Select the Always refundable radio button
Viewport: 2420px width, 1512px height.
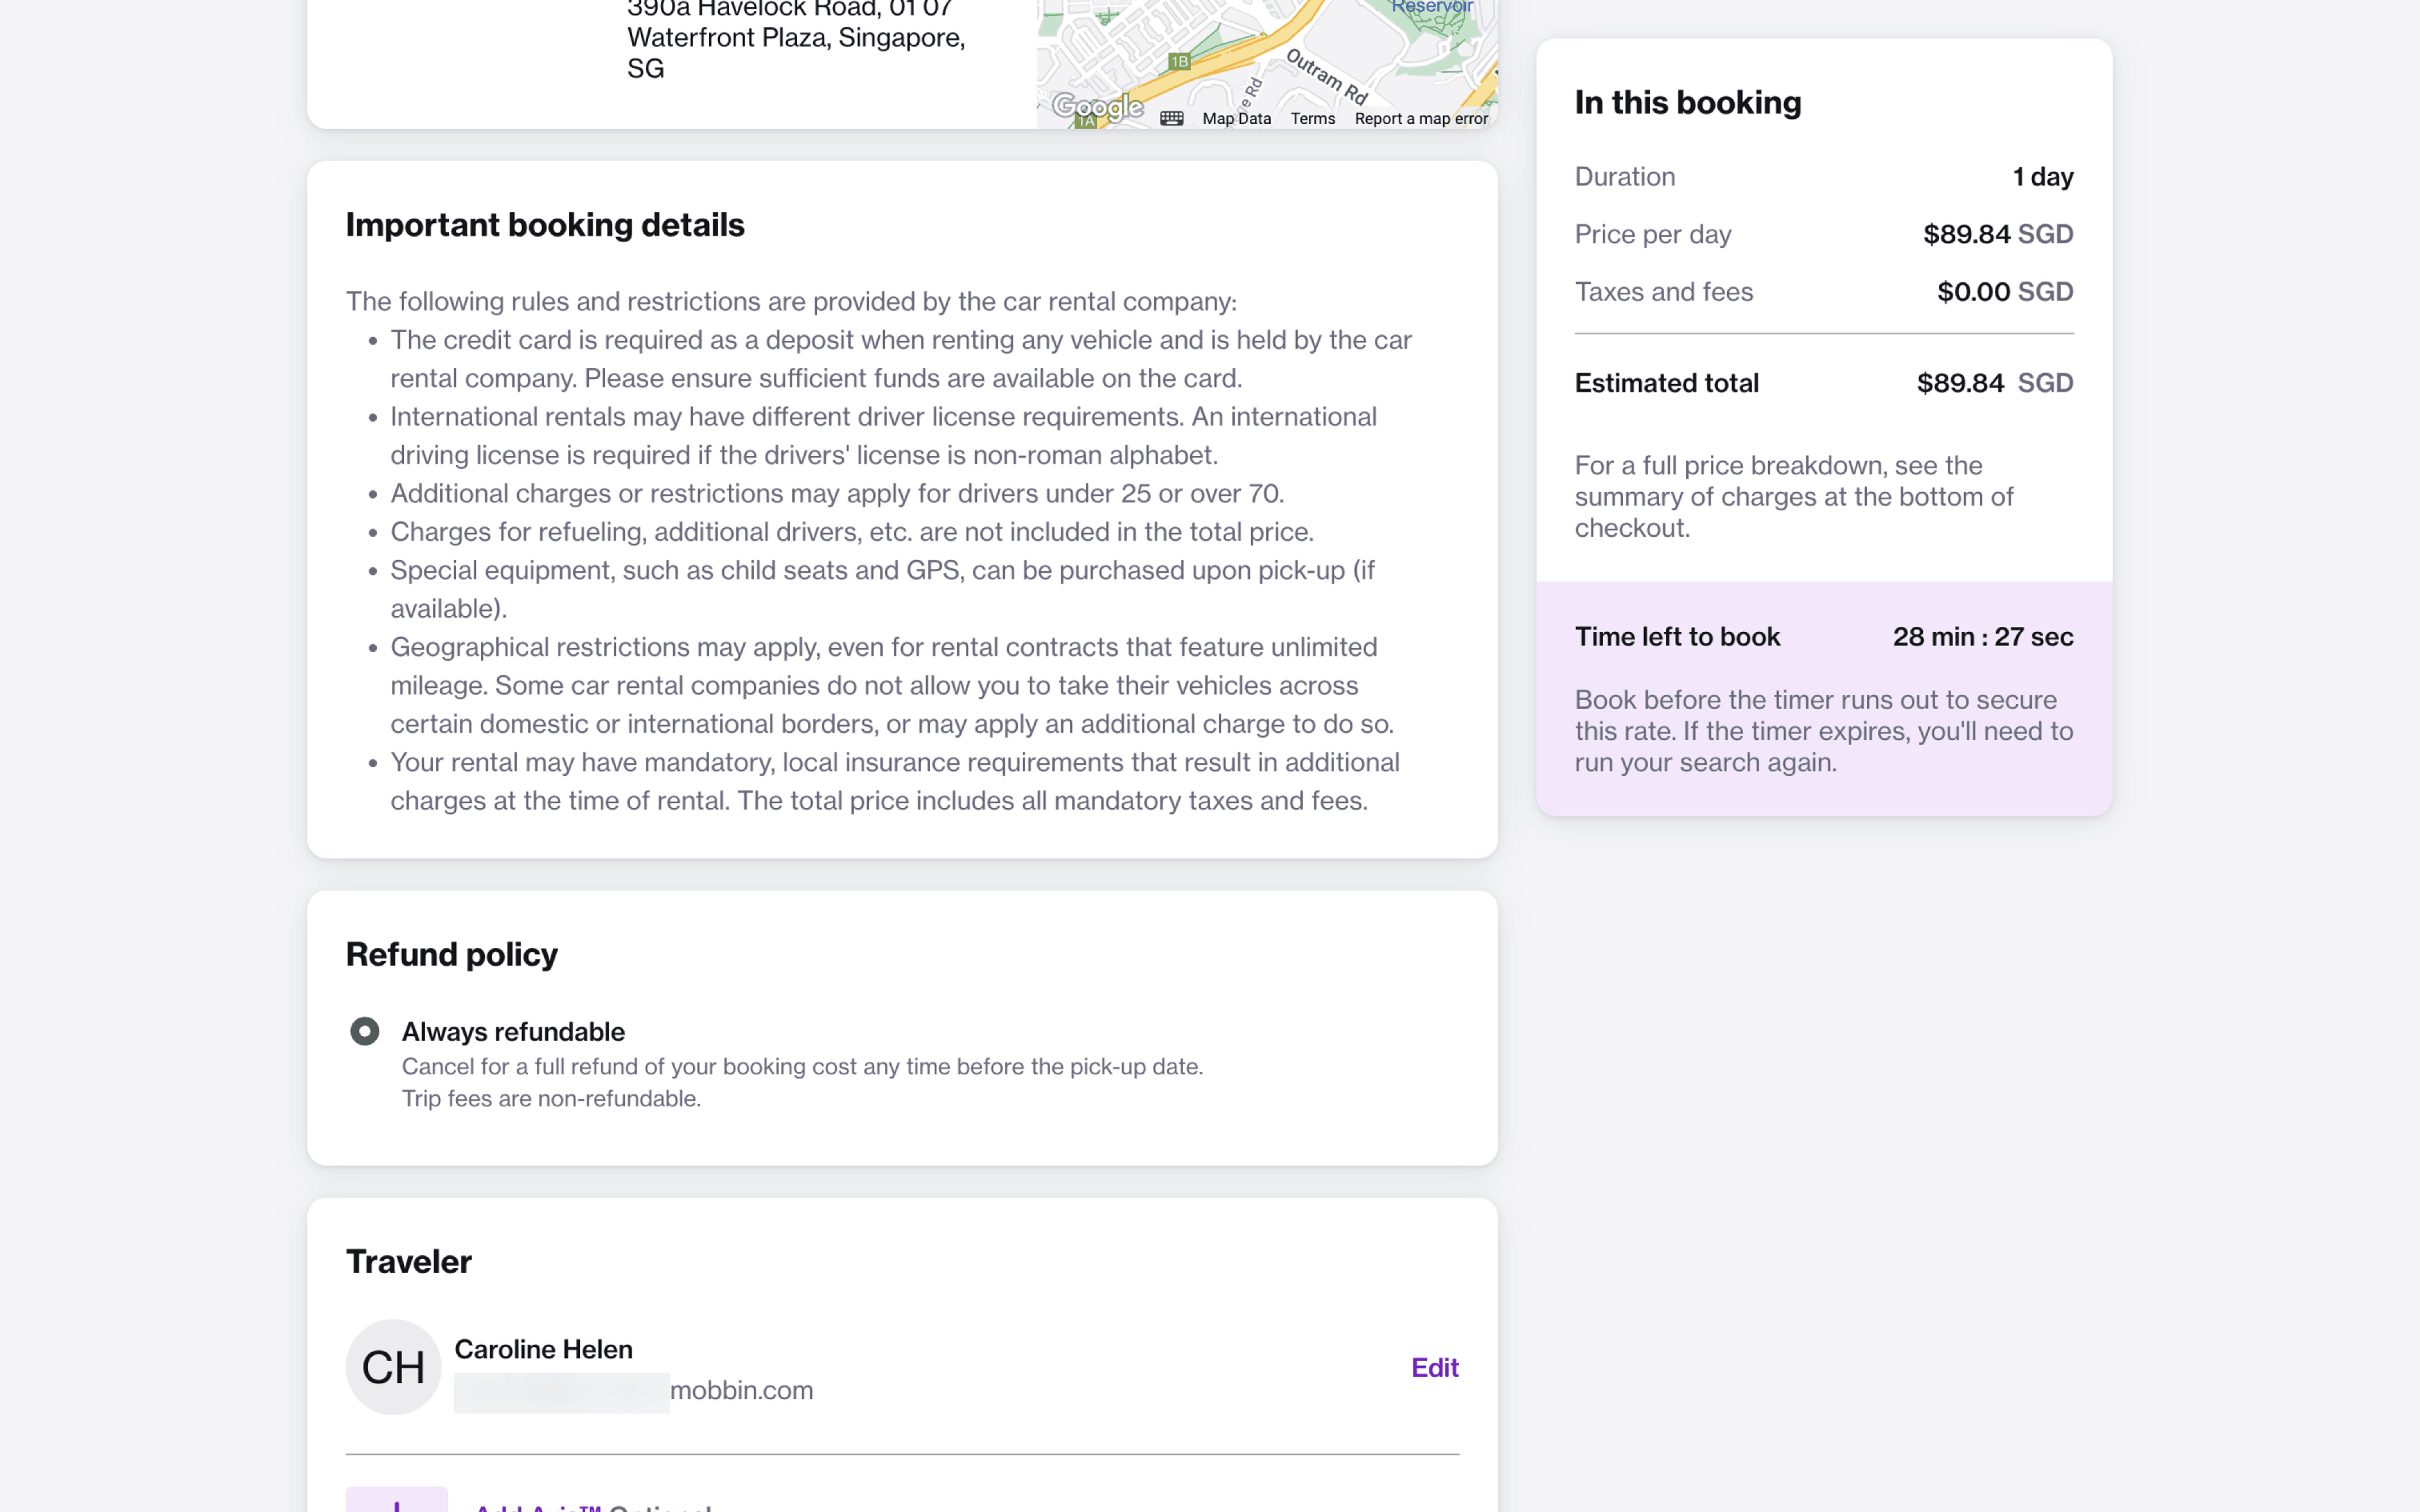click(365, 1031)
